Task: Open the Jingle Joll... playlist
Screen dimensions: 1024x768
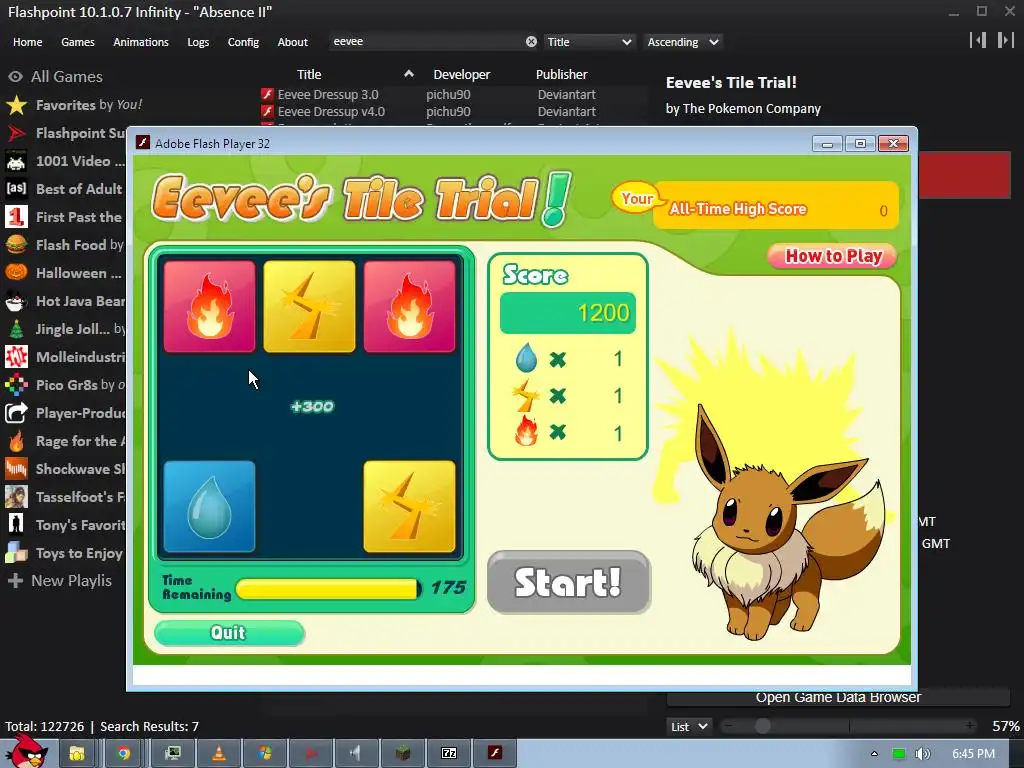Action: 65,328
